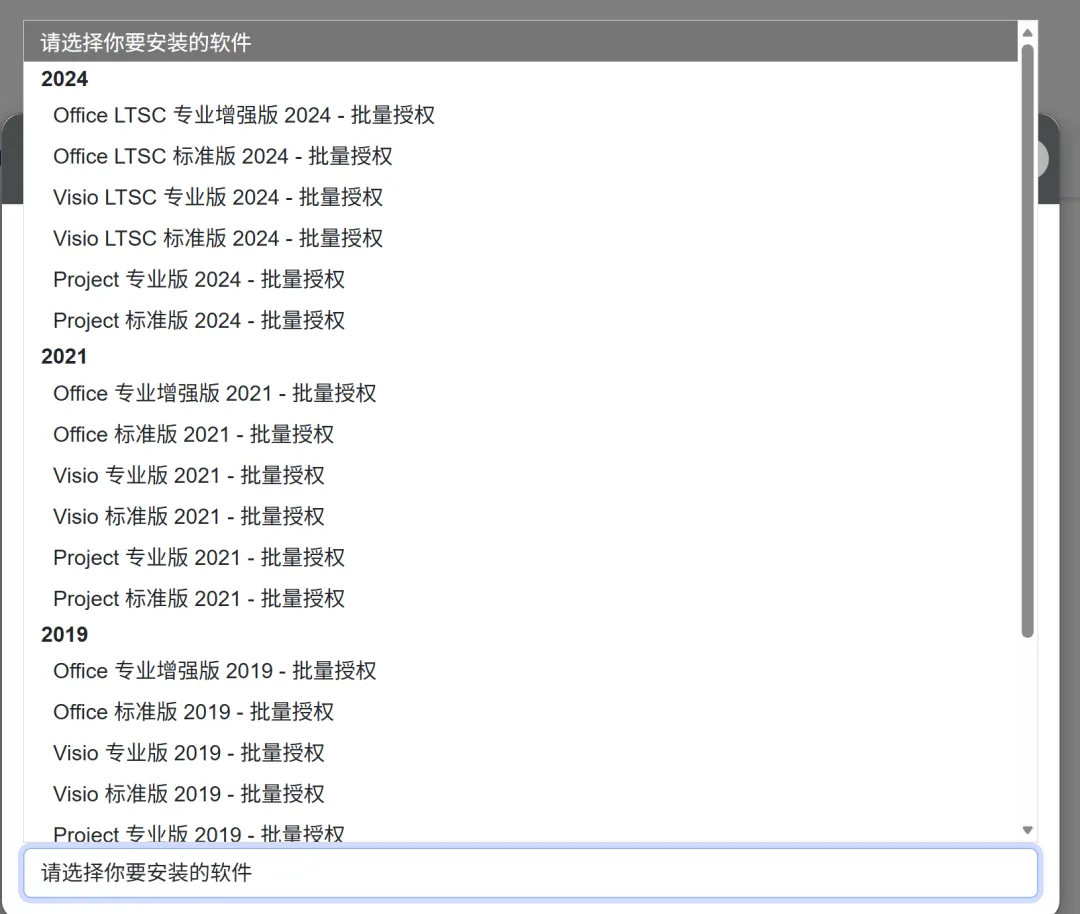This screenshot has width=1080, height=914.
Task: Choose Office LTSC 标准版 2024 - 批量授权
Action: (x=521, y=156)
